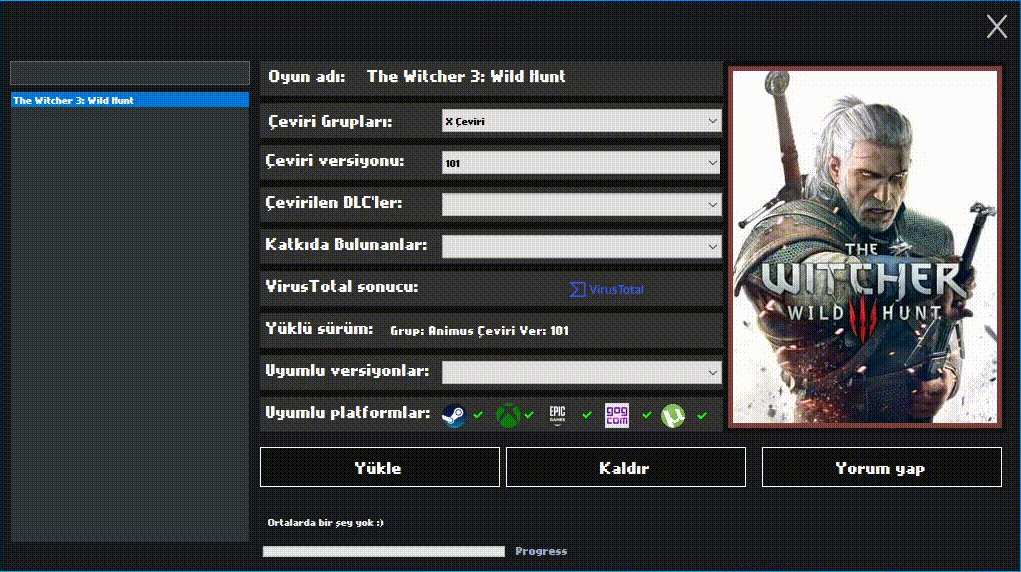Click the 'Uyumlu platformlar:' label

tap(348, 413)
